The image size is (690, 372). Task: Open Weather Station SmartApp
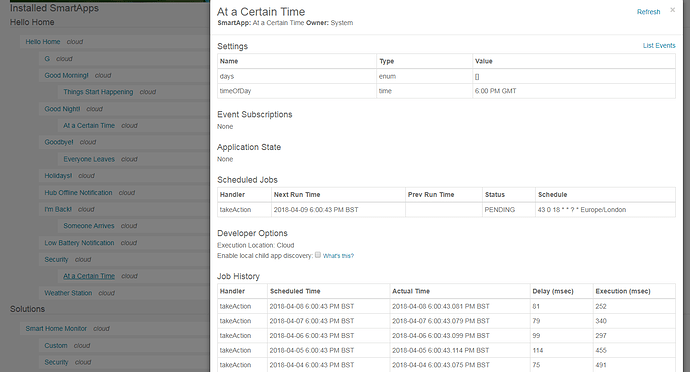68,293
